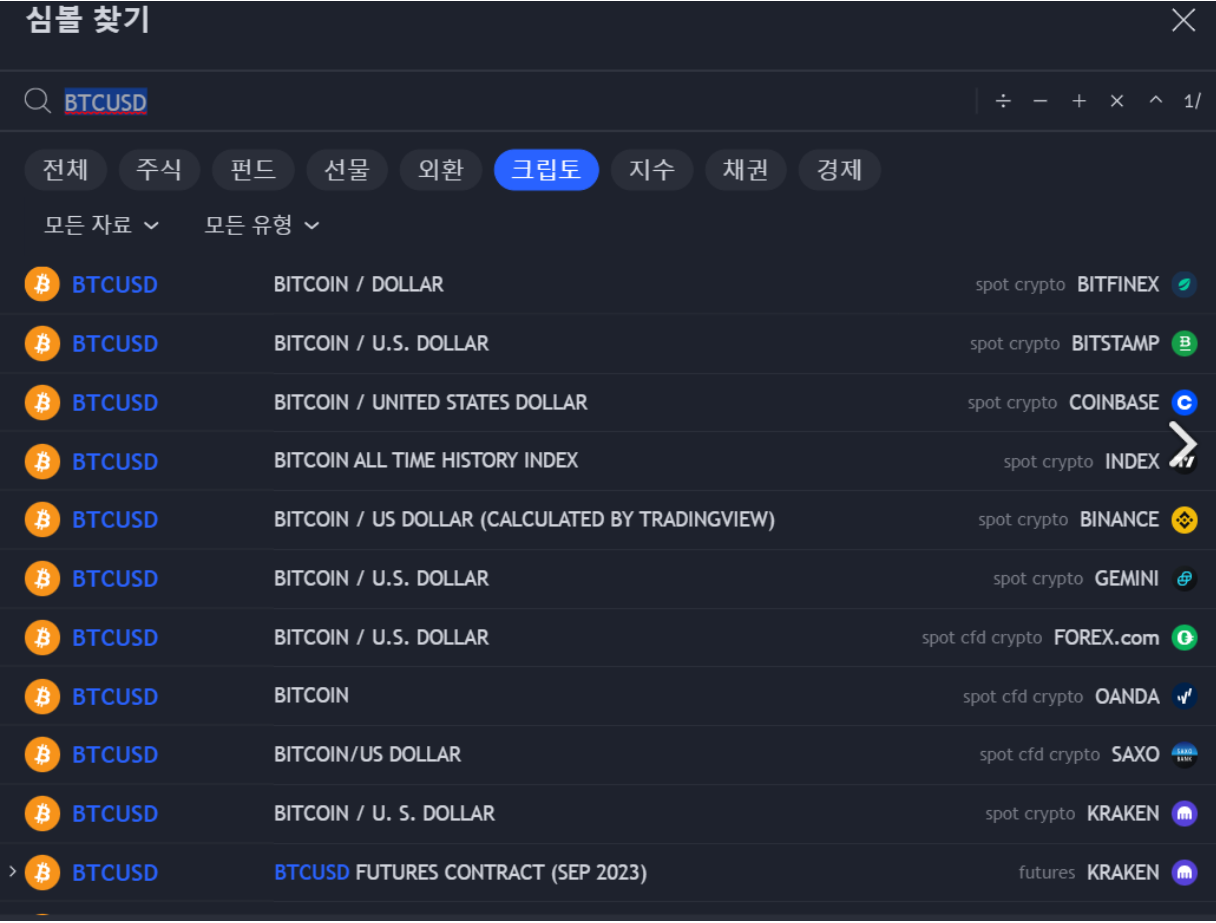Click 'BITCOIN / UNITED STATES DOLLAR' description

431,402
